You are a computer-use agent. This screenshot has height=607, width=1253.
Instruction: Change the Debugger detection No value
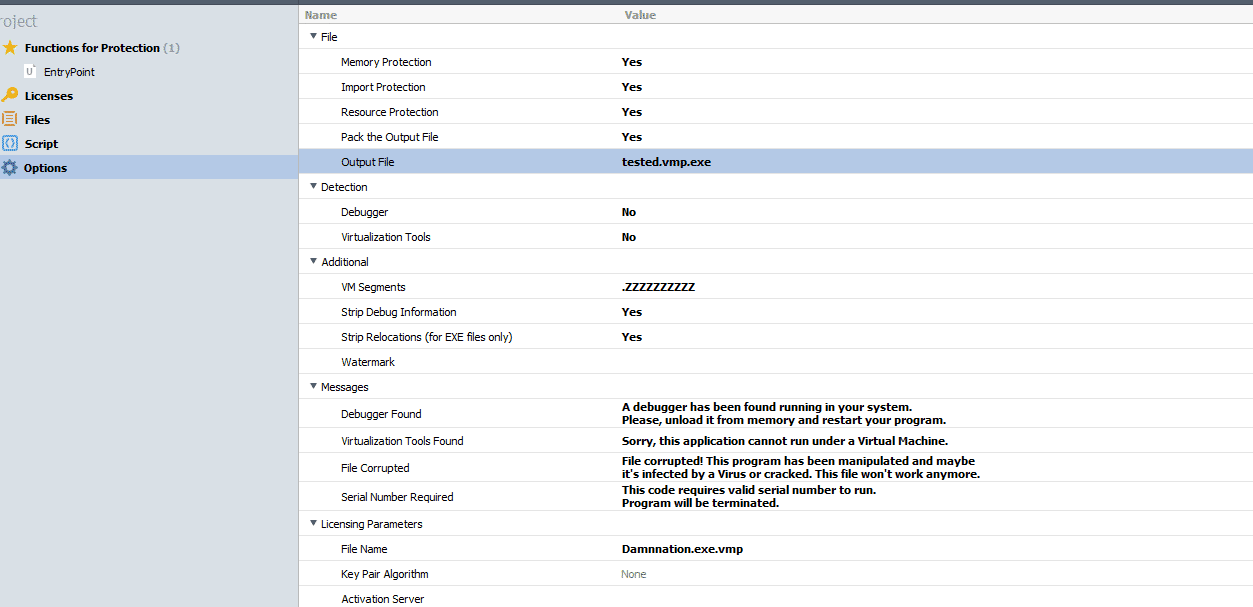[629, 212]
